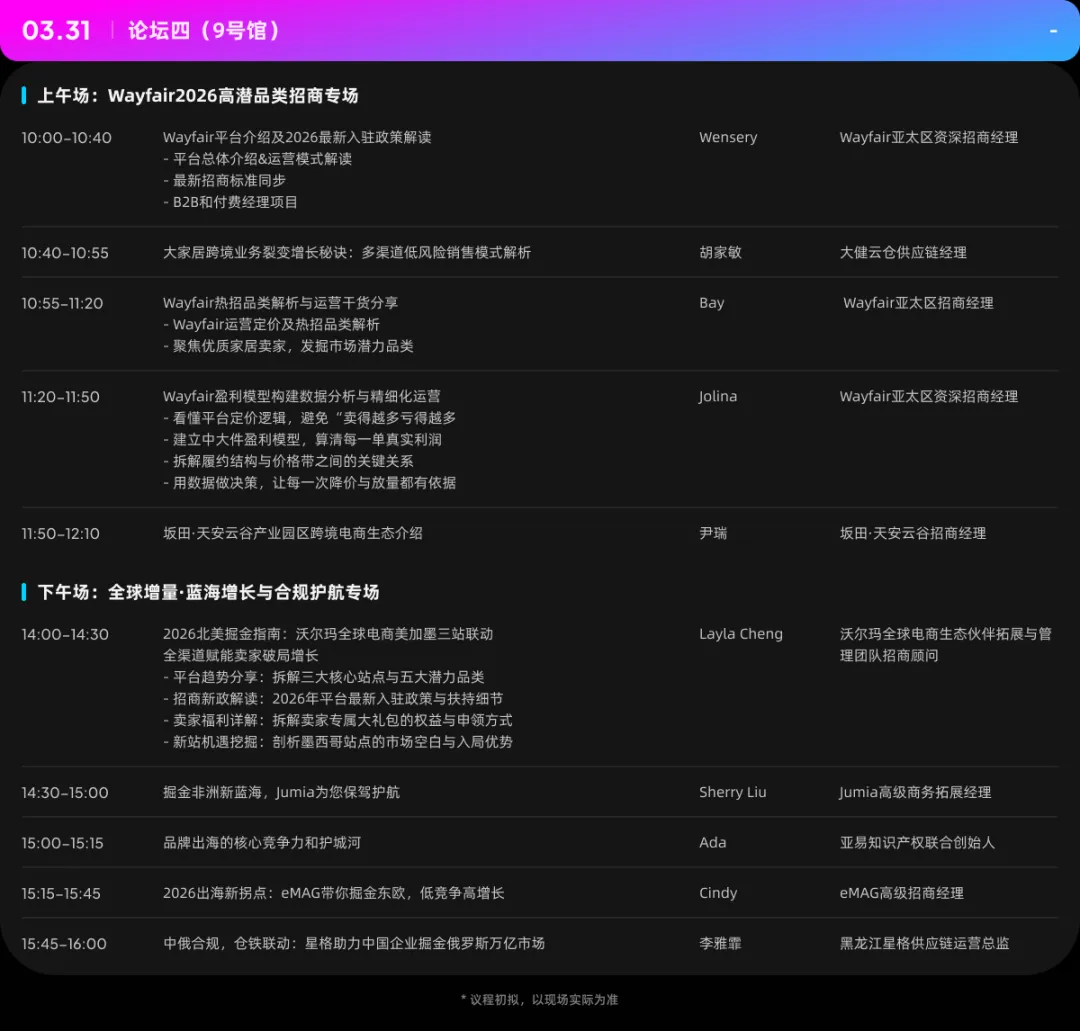Click topic 2026北美掘金指南 沃尔玛三站联动
This screenshot has width=1080, height=1031.
coord(328,634)
